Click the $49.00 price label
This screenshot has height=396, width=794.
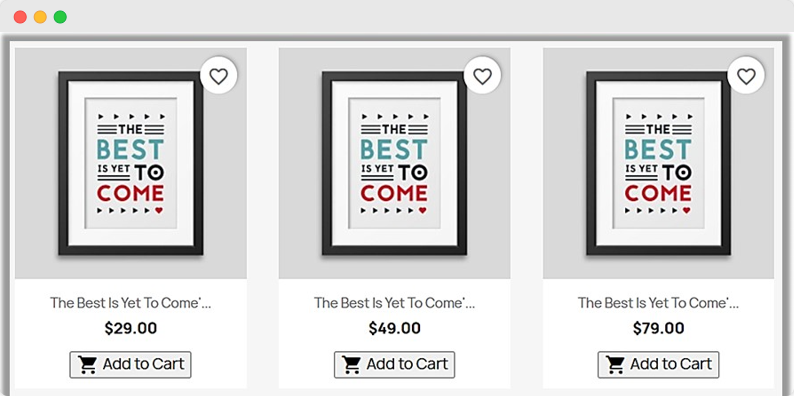(x=394, y=328)
